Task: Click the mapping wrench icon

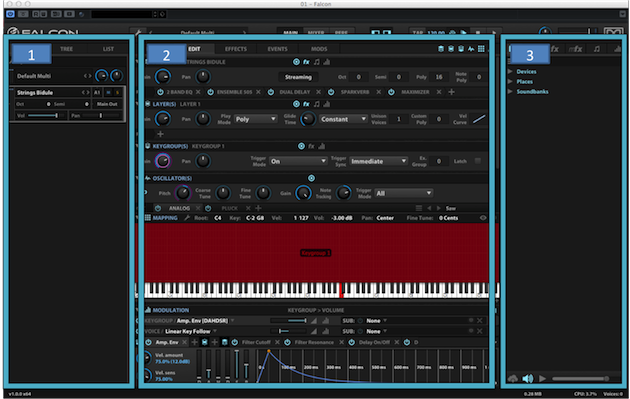Action: tap(187, 218)
